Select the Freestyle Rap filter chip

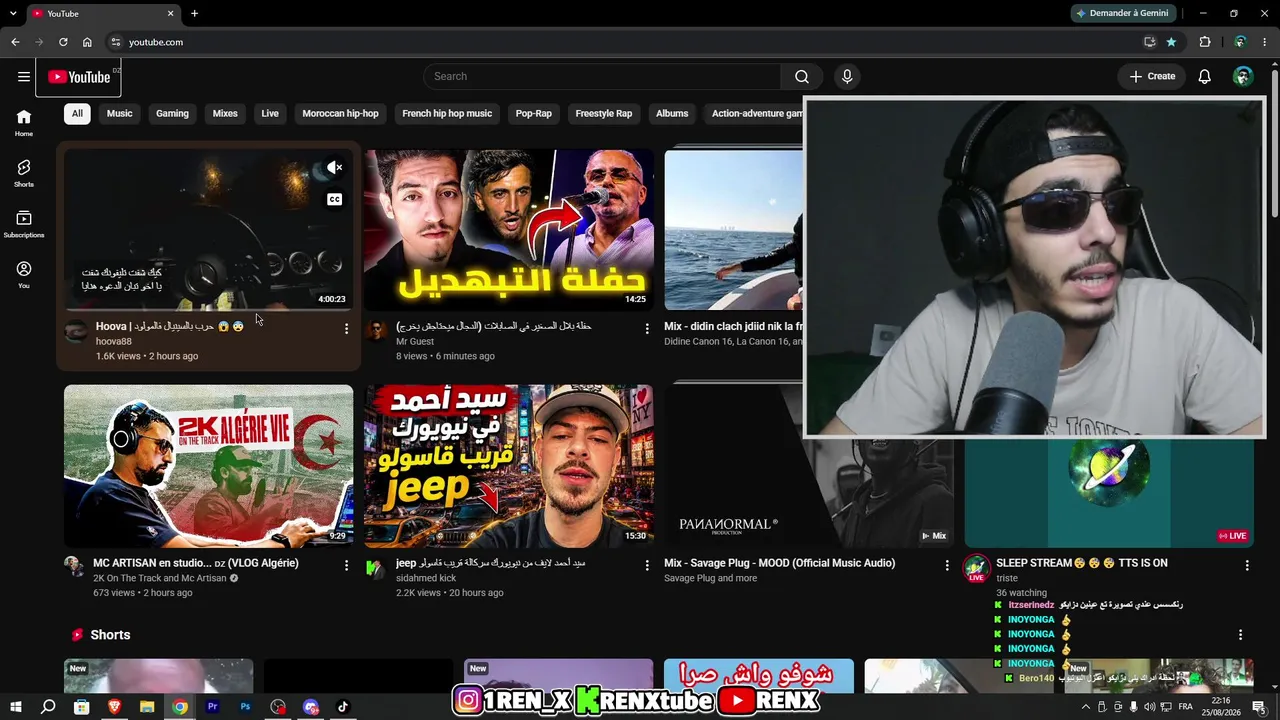click(604, 113)
